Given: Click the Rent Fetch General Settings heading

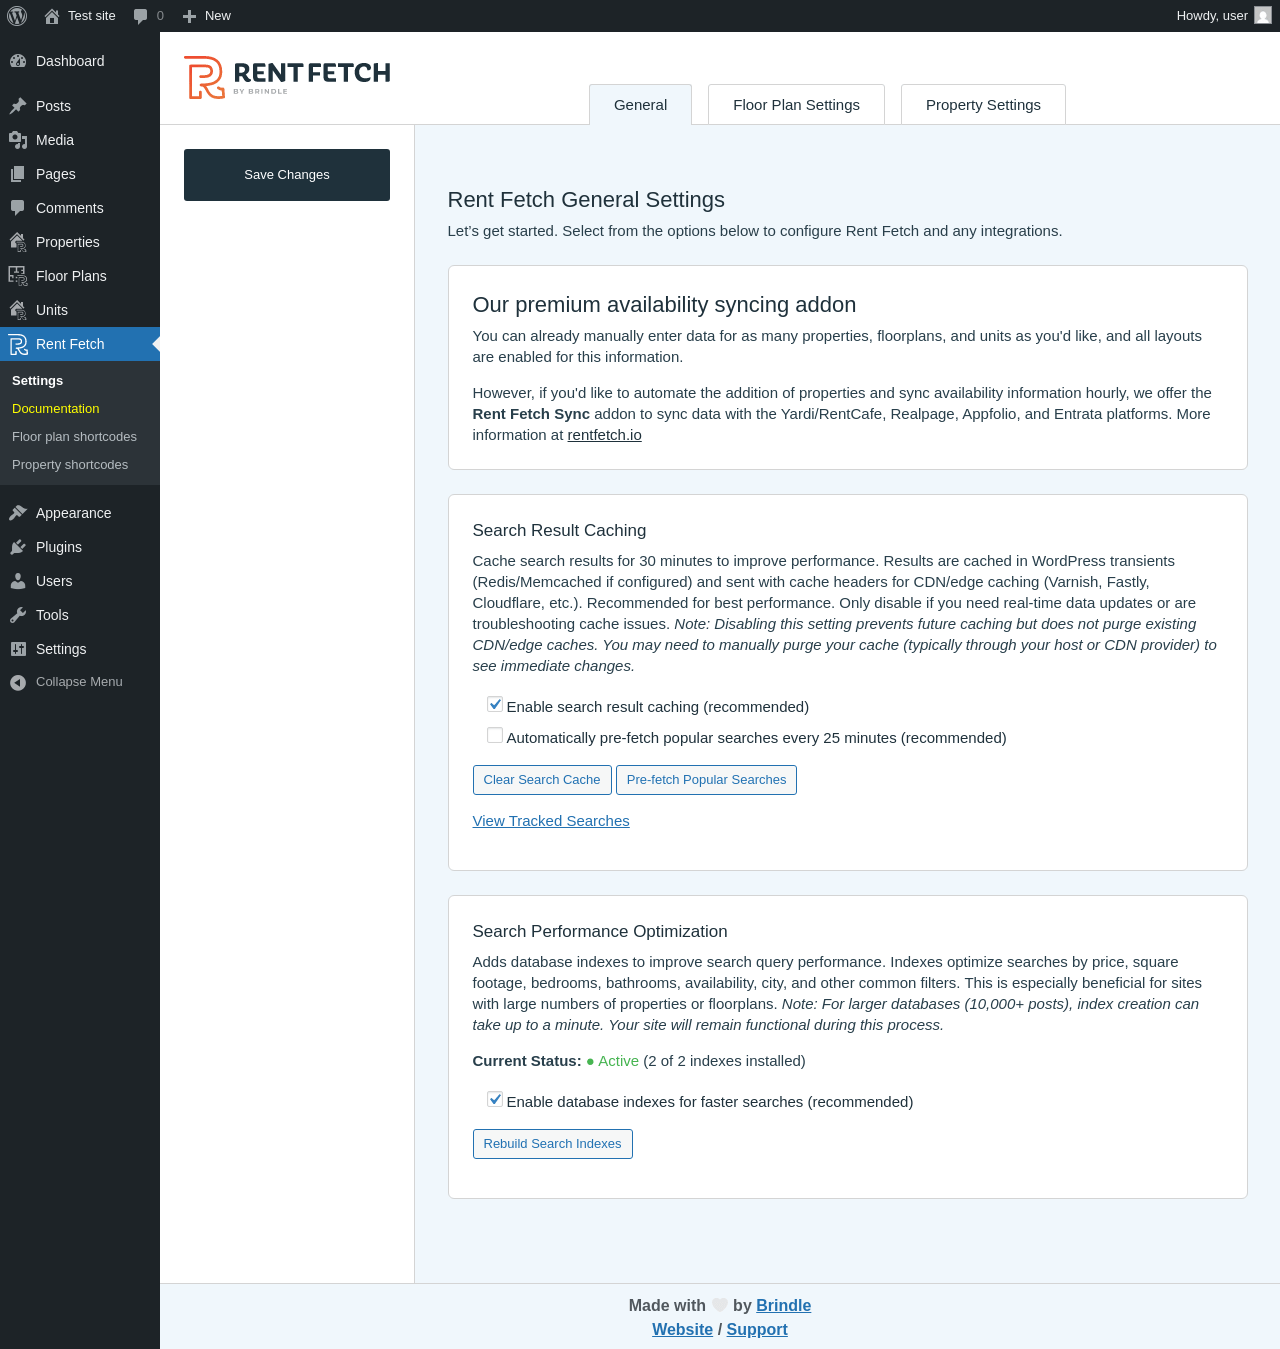Looking at the screenshot, I should [x=586, y=200].
